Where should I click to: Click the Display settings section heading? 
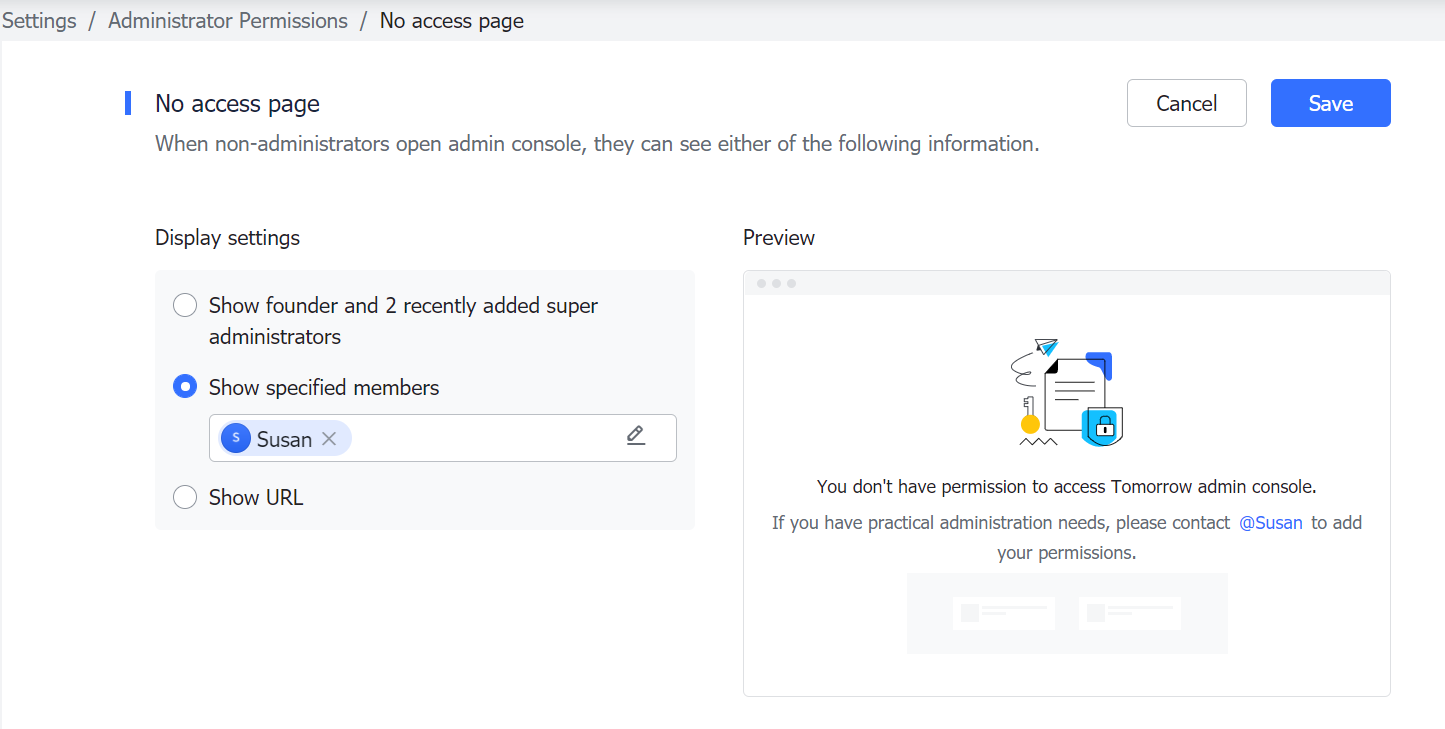pos(228,238)
